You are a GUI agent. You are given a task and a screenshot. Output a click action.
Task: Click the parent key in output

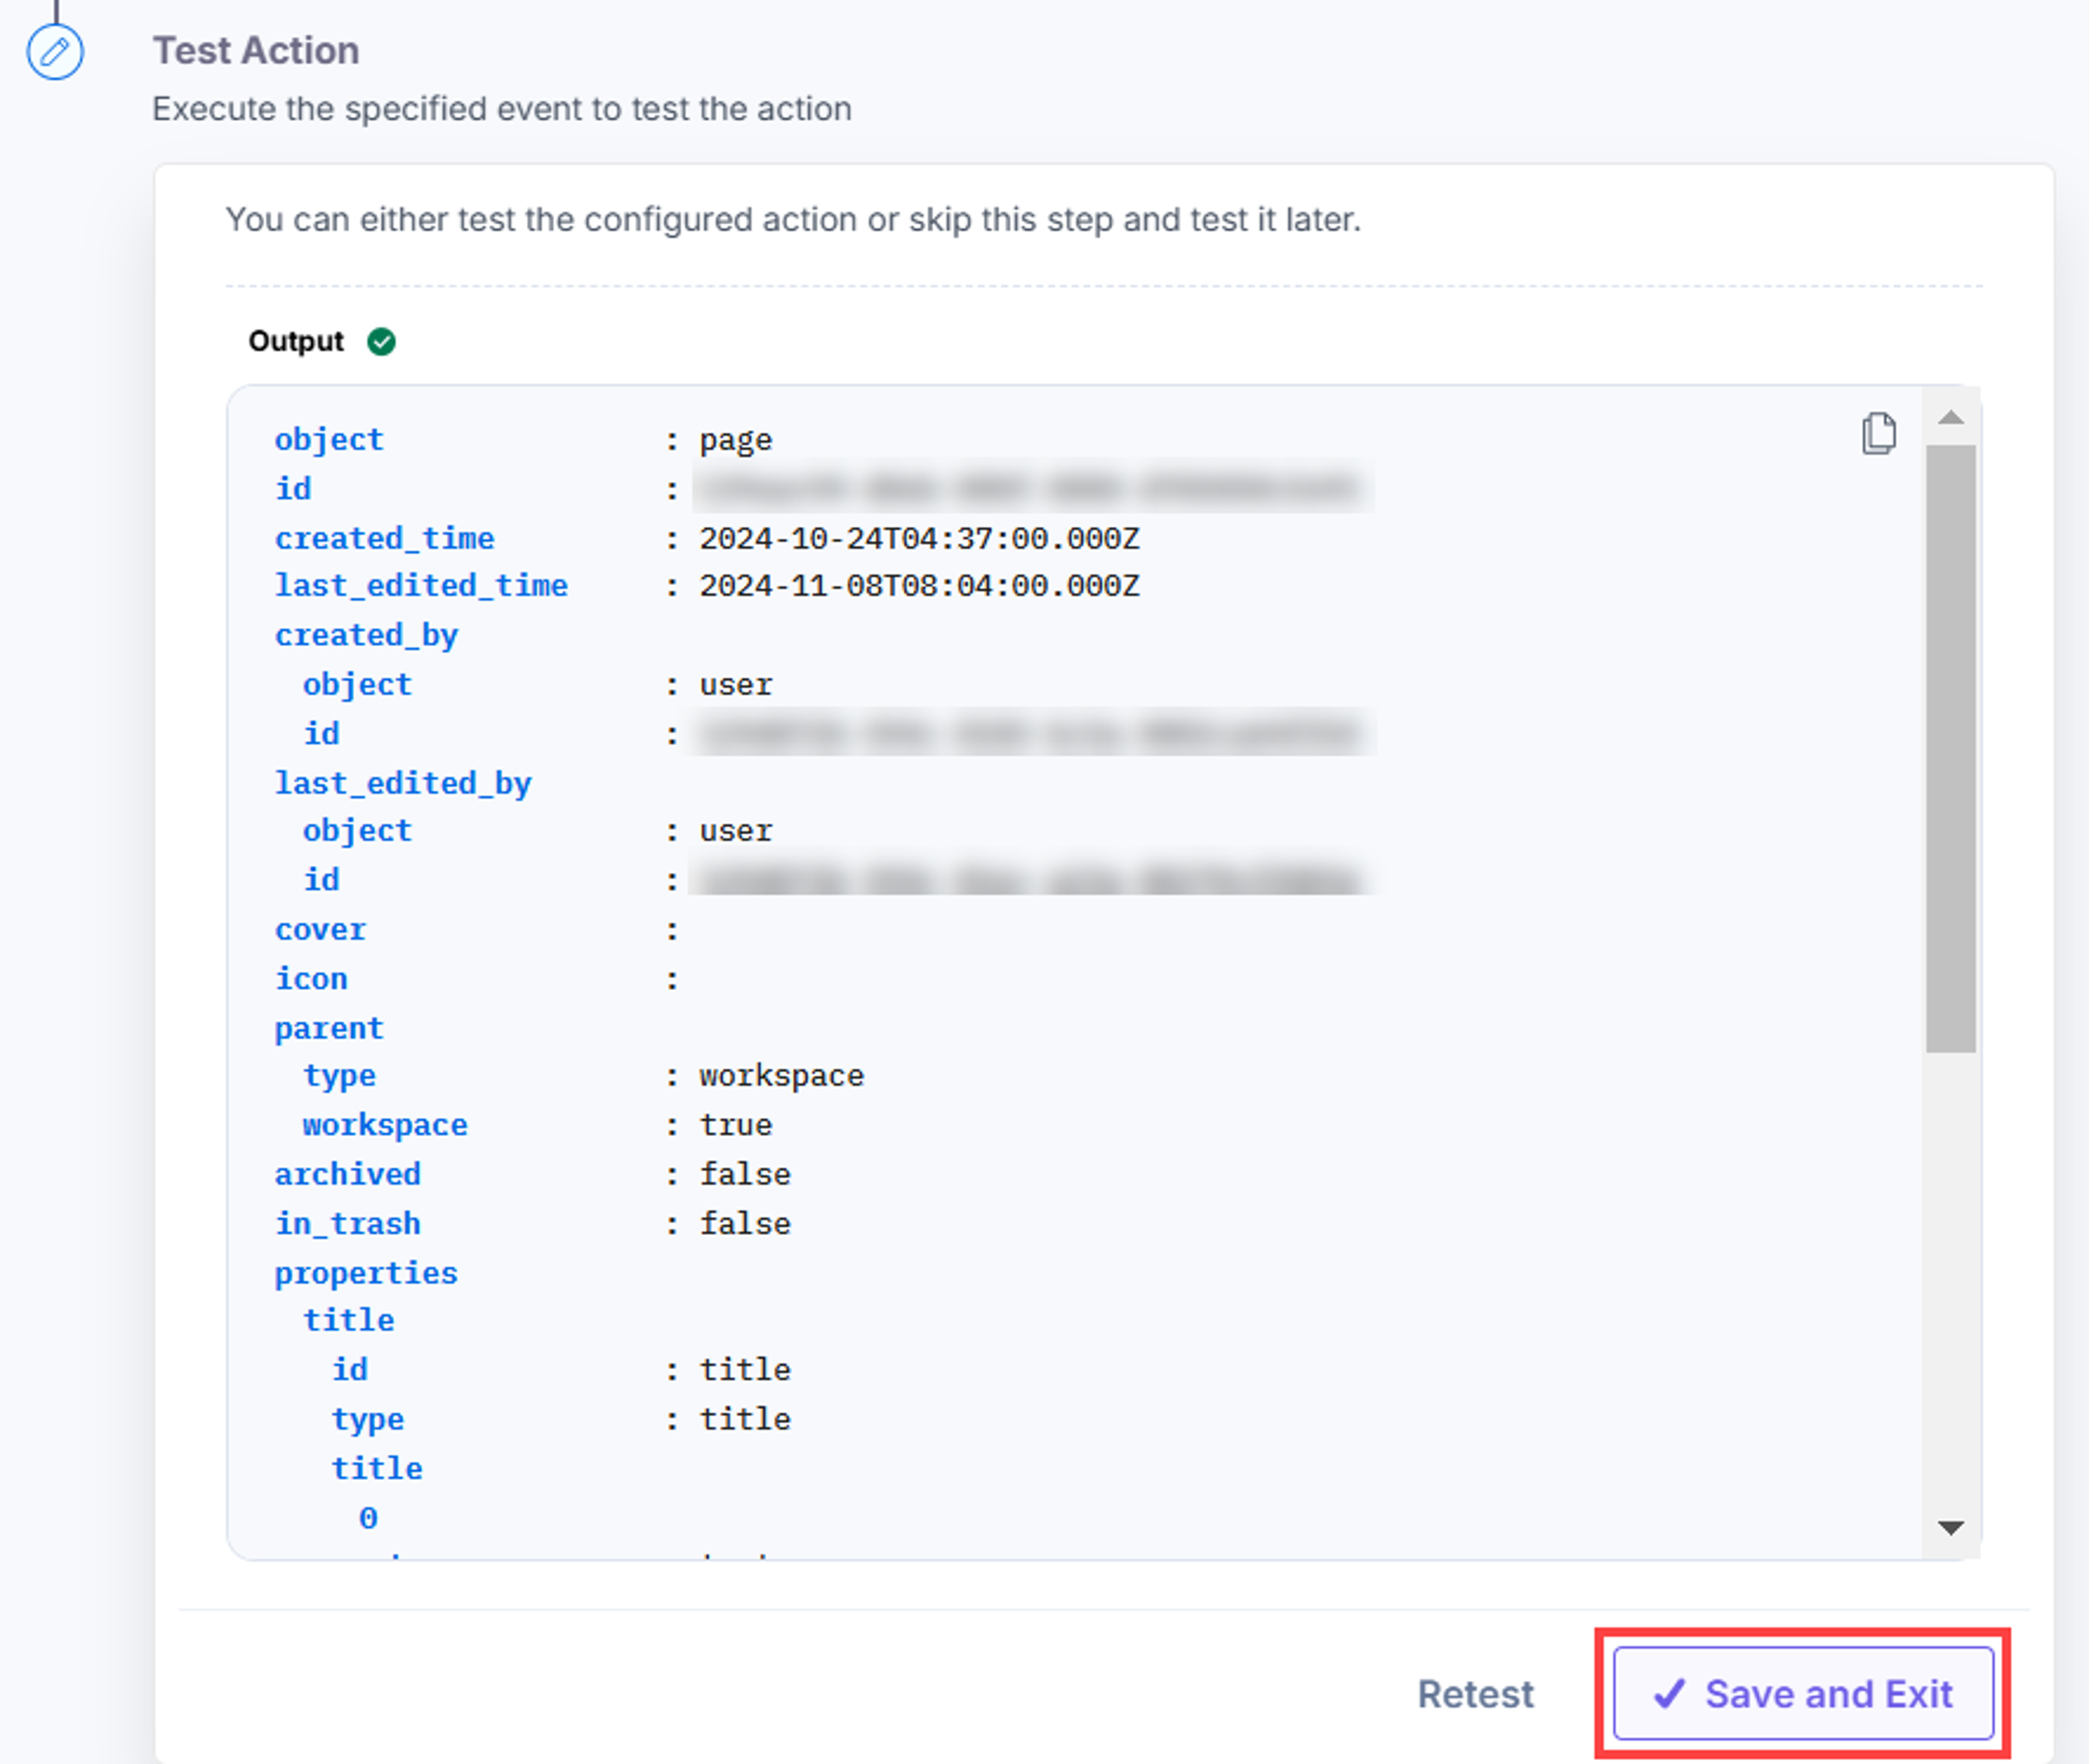[x=329, y=1028]
